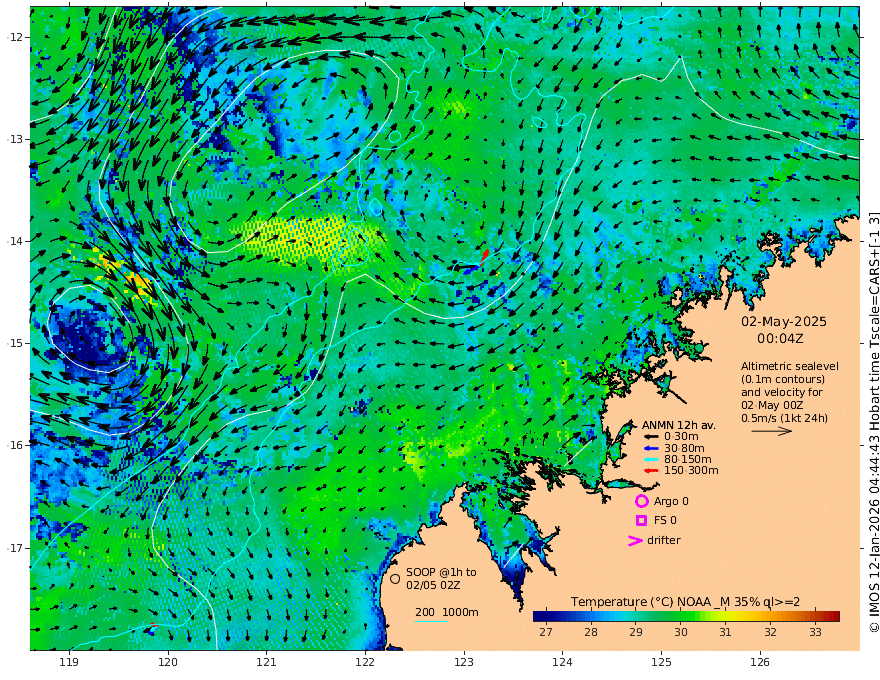
Task: Click the longitude 122 axis label
Action: click(x=365, y=662)
